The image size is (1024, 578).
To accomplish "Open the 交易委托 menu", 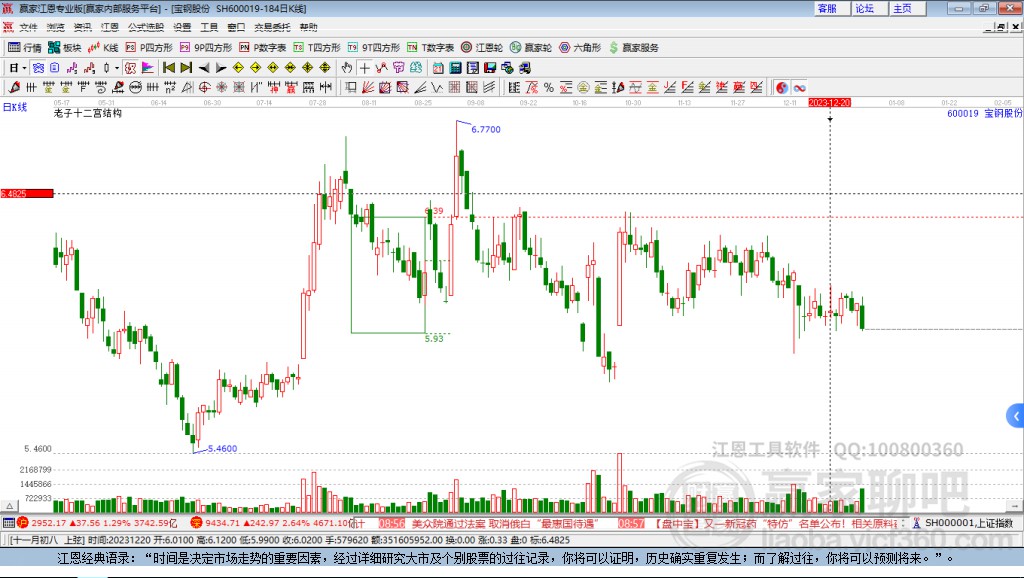I will click(x=272, y=27).
